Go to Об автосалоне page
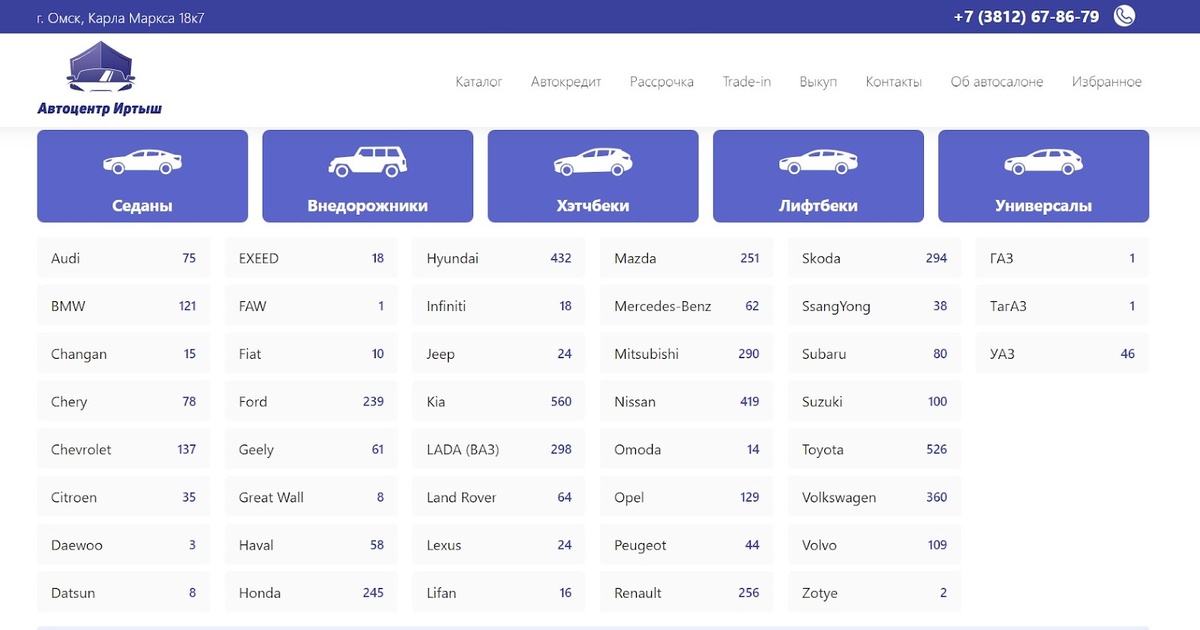 [x=997, y=82]
